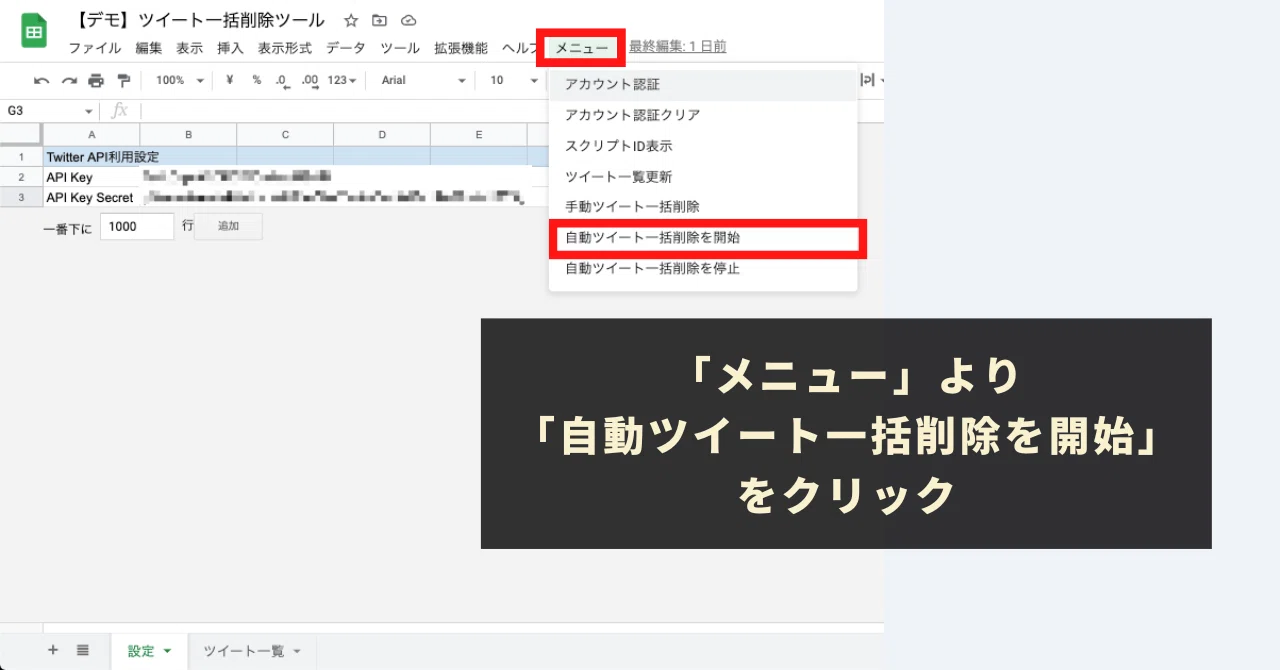
Task: Redo the last action
Action: point(69,80)
